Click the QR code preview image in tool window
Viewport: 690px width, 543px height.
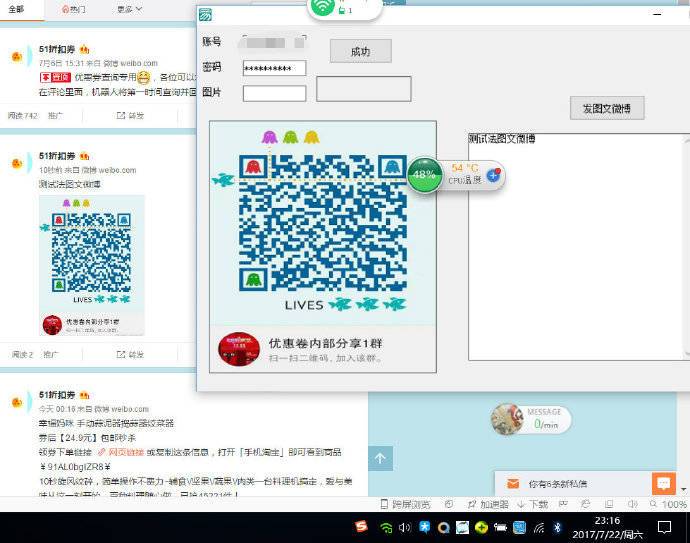[x=323, y=246]
